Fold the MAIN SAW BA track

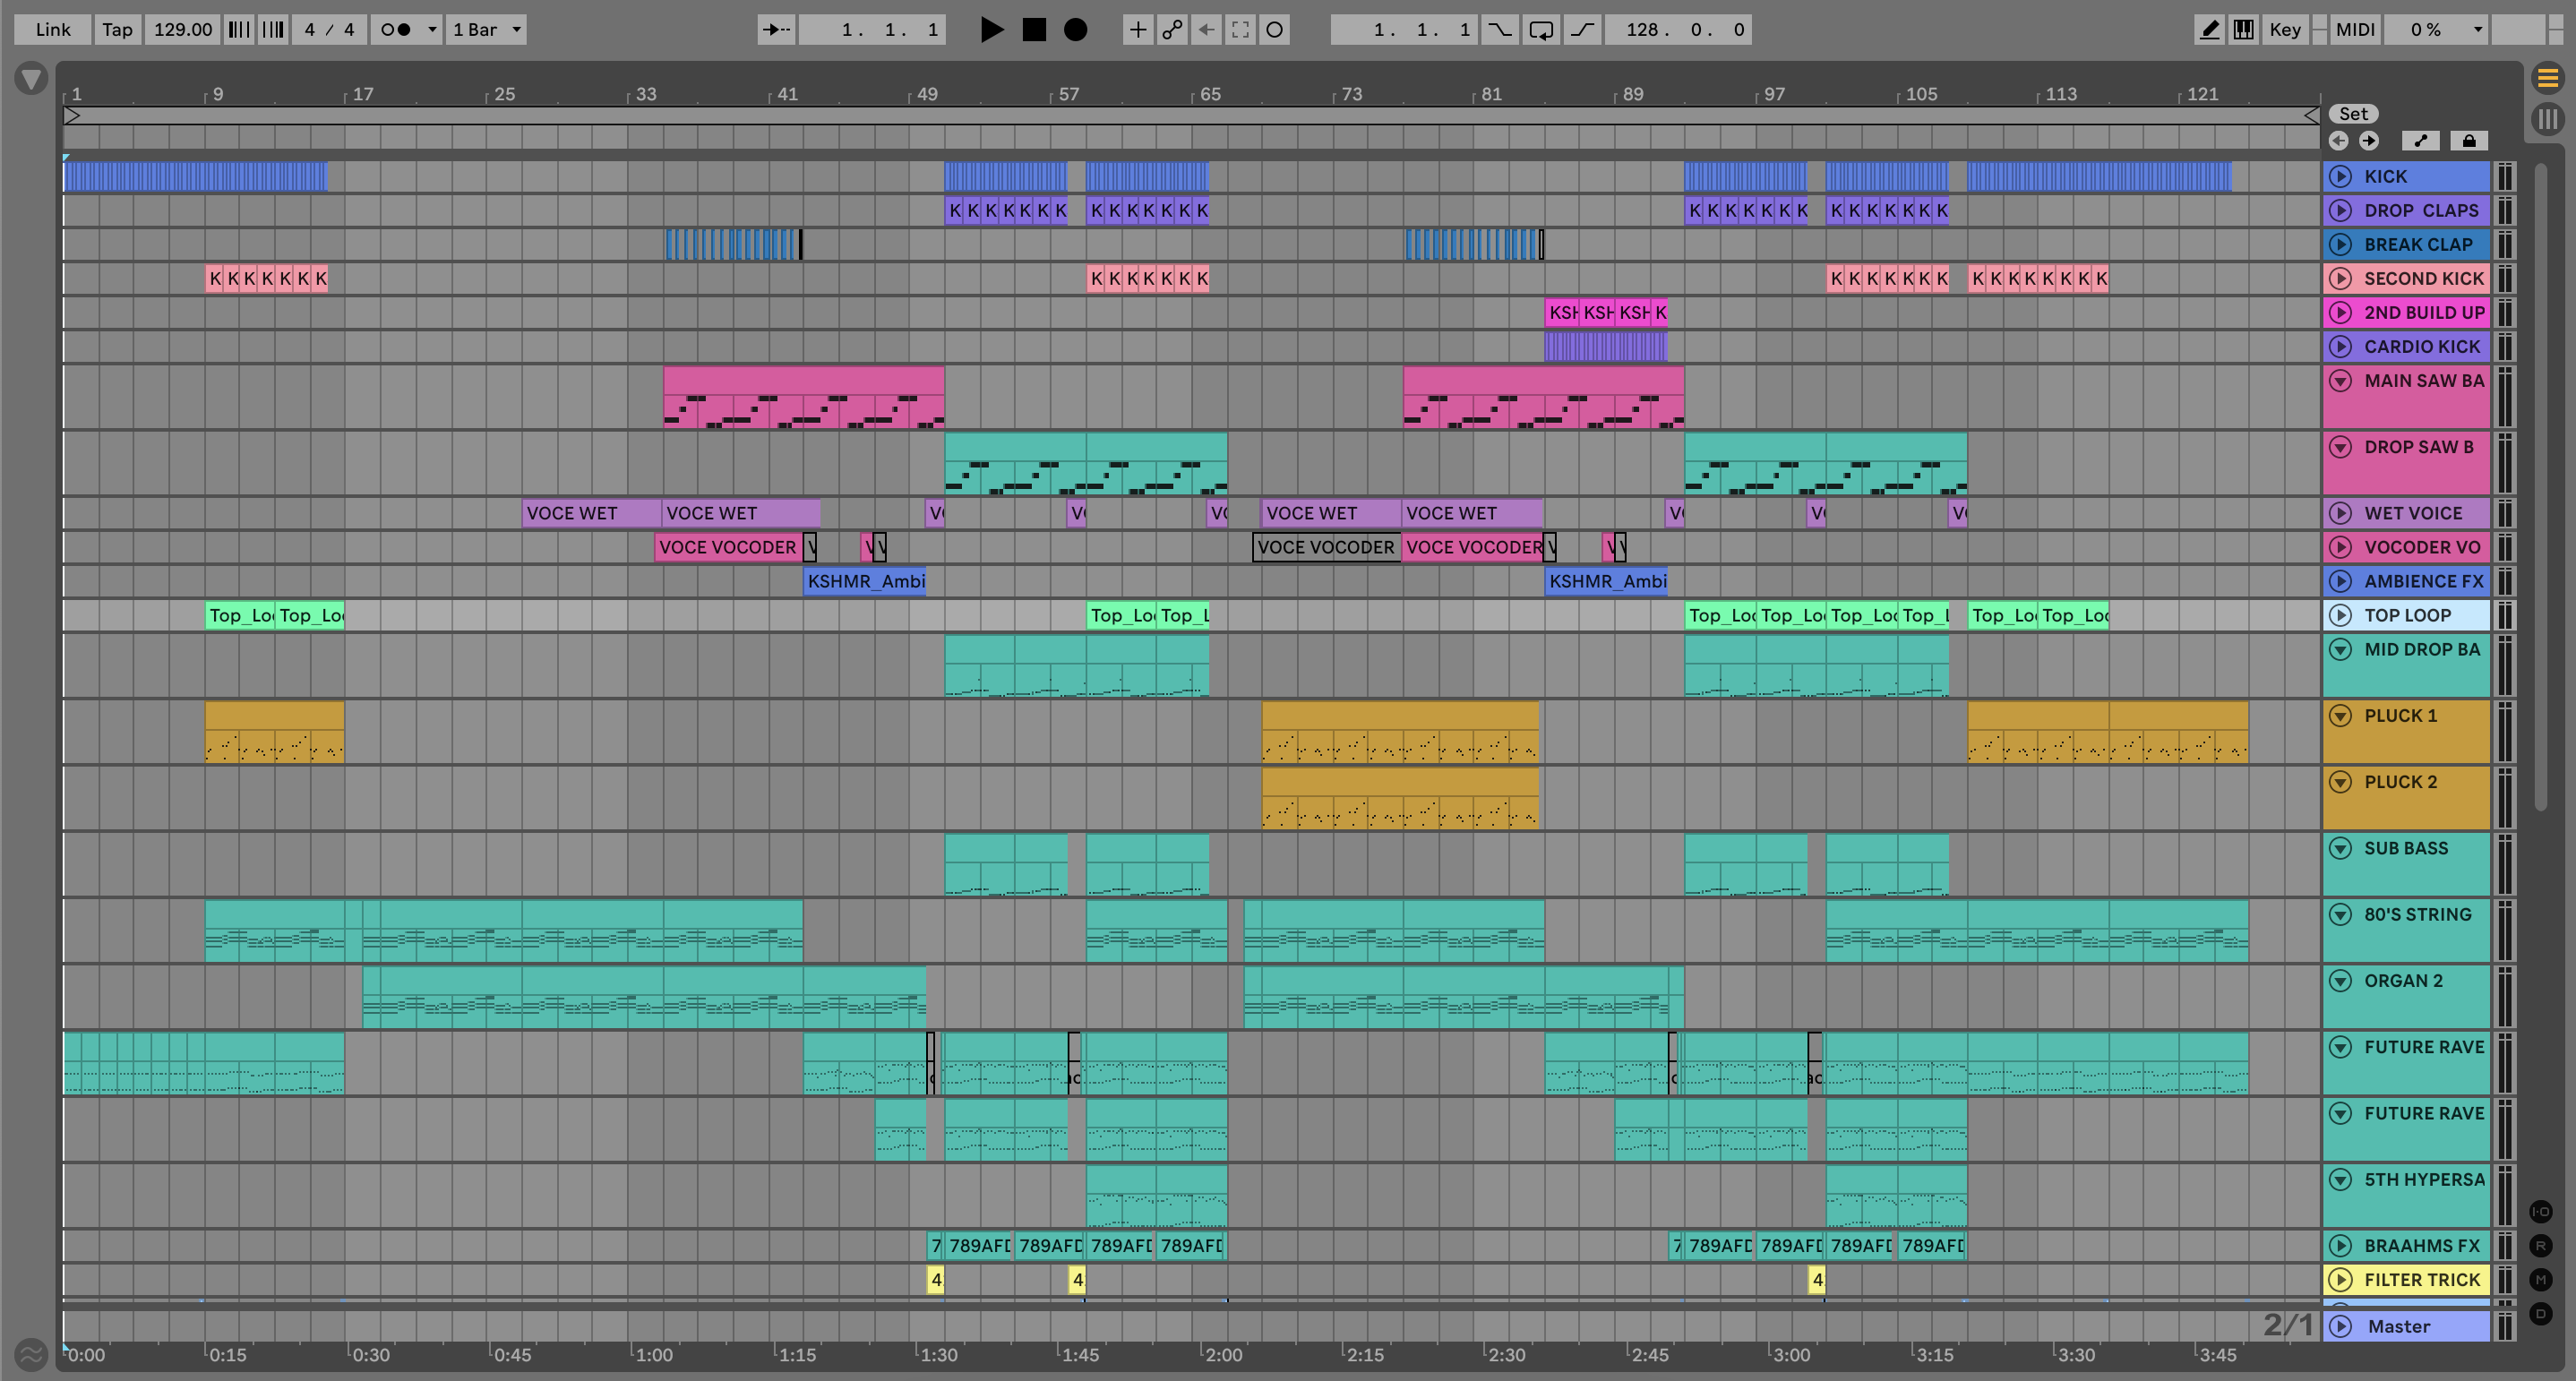click(2340, 380)
